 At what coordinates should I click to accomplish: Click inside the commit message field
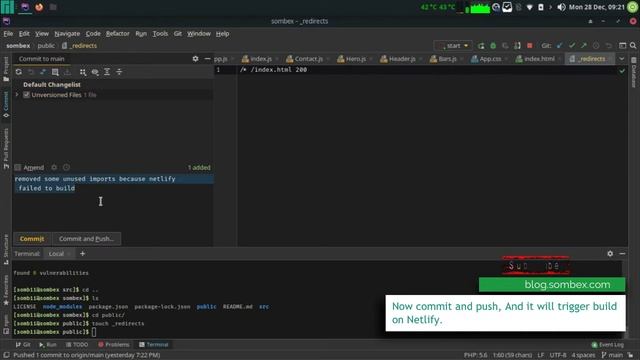[x=113, y=202]
